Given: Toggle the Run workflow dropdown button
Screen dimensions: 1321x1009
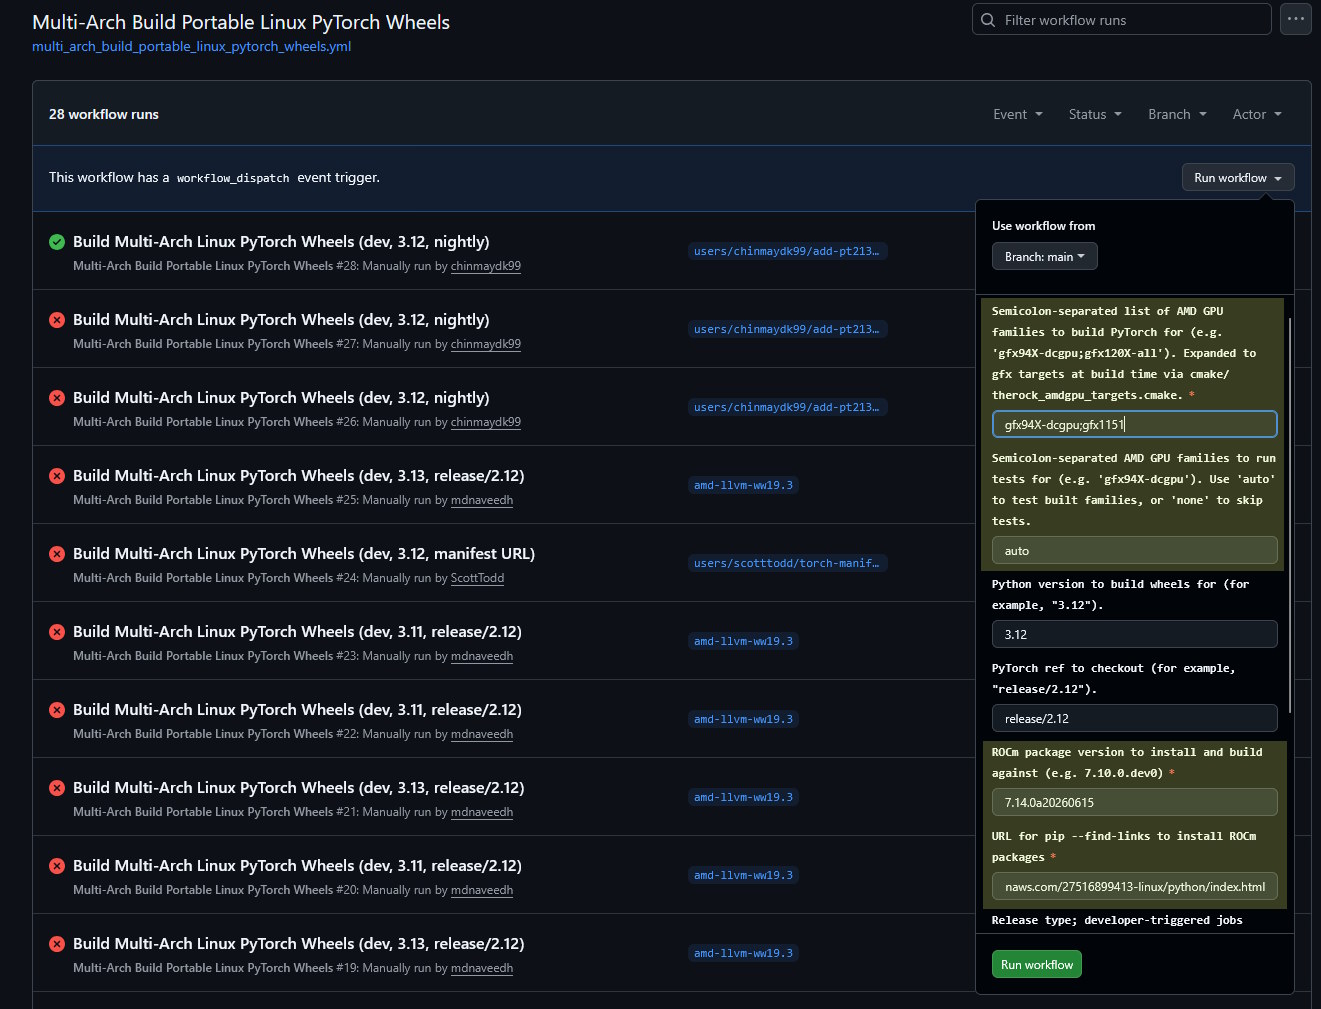Looking at the screenshot, I should (x=1238, y=177).
